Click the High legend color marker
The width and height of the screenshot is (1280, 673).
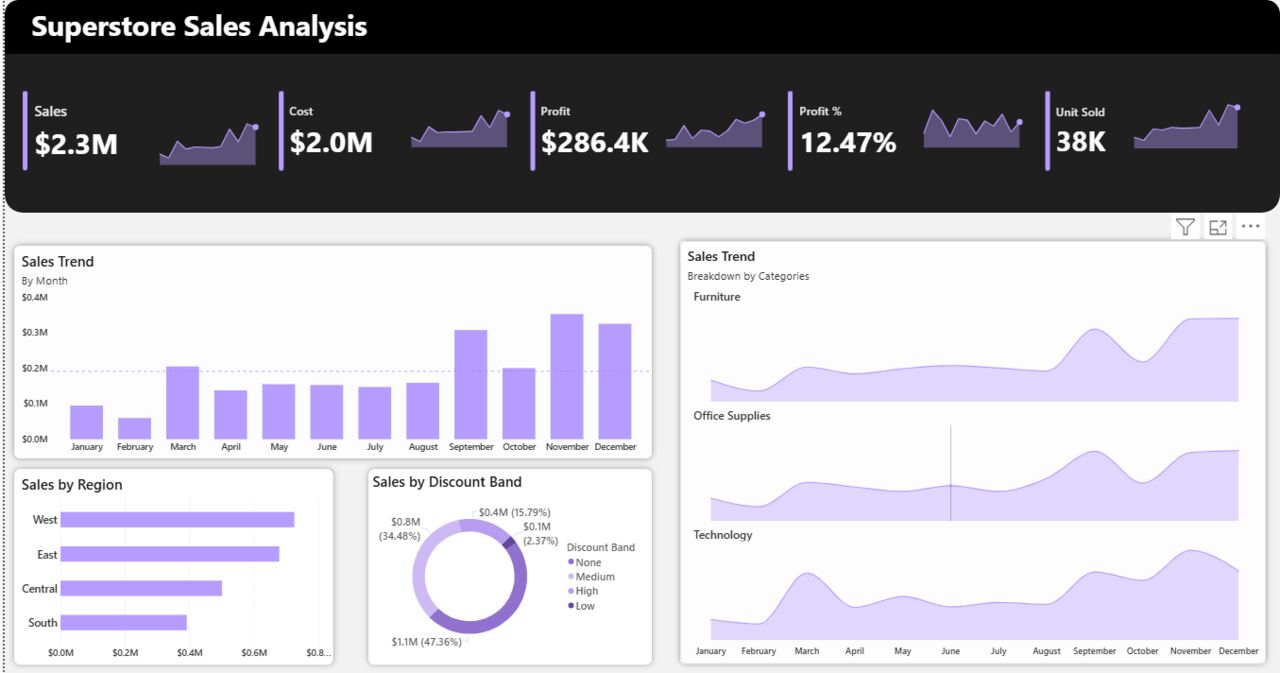(x=571, y=591)
